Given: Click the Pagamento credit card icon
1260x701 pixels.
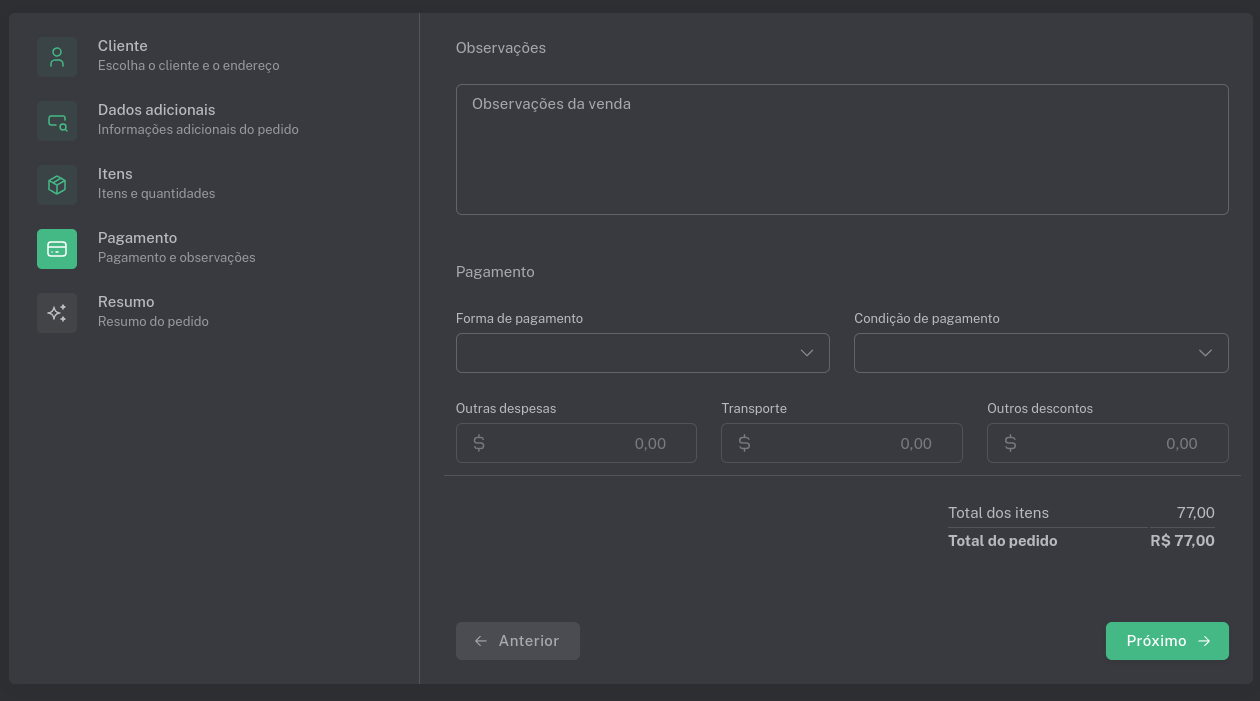Looking at the screenshot, I should (57, 249).
